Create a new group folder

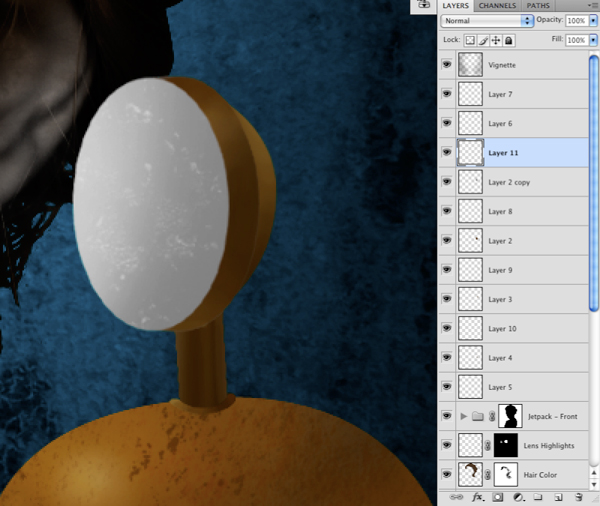pyautogui.click(x=538, y=497)
